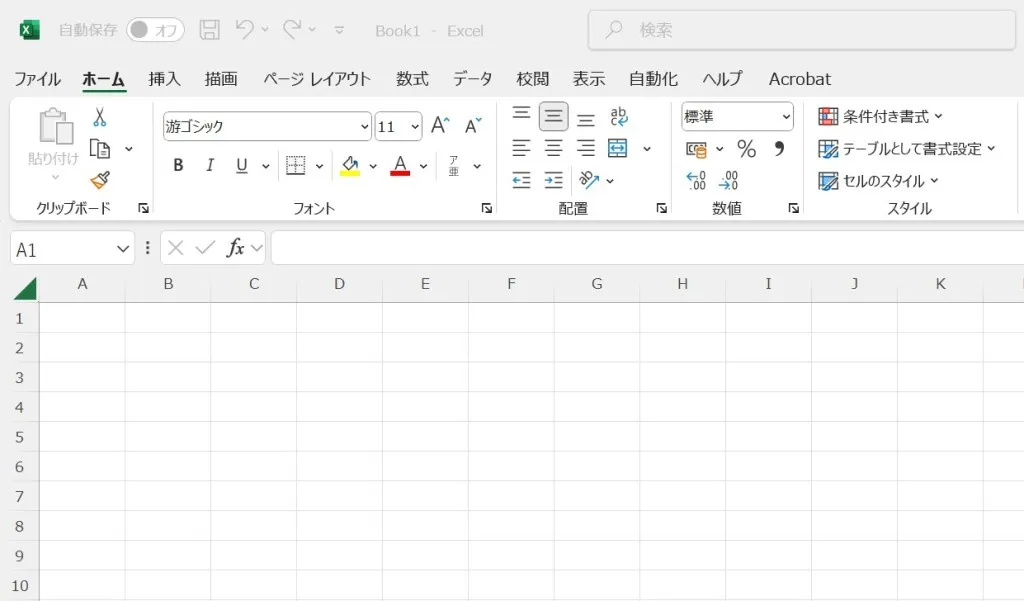
Task: Toggle the AutoSave switch
Action: tap(154, 30)
